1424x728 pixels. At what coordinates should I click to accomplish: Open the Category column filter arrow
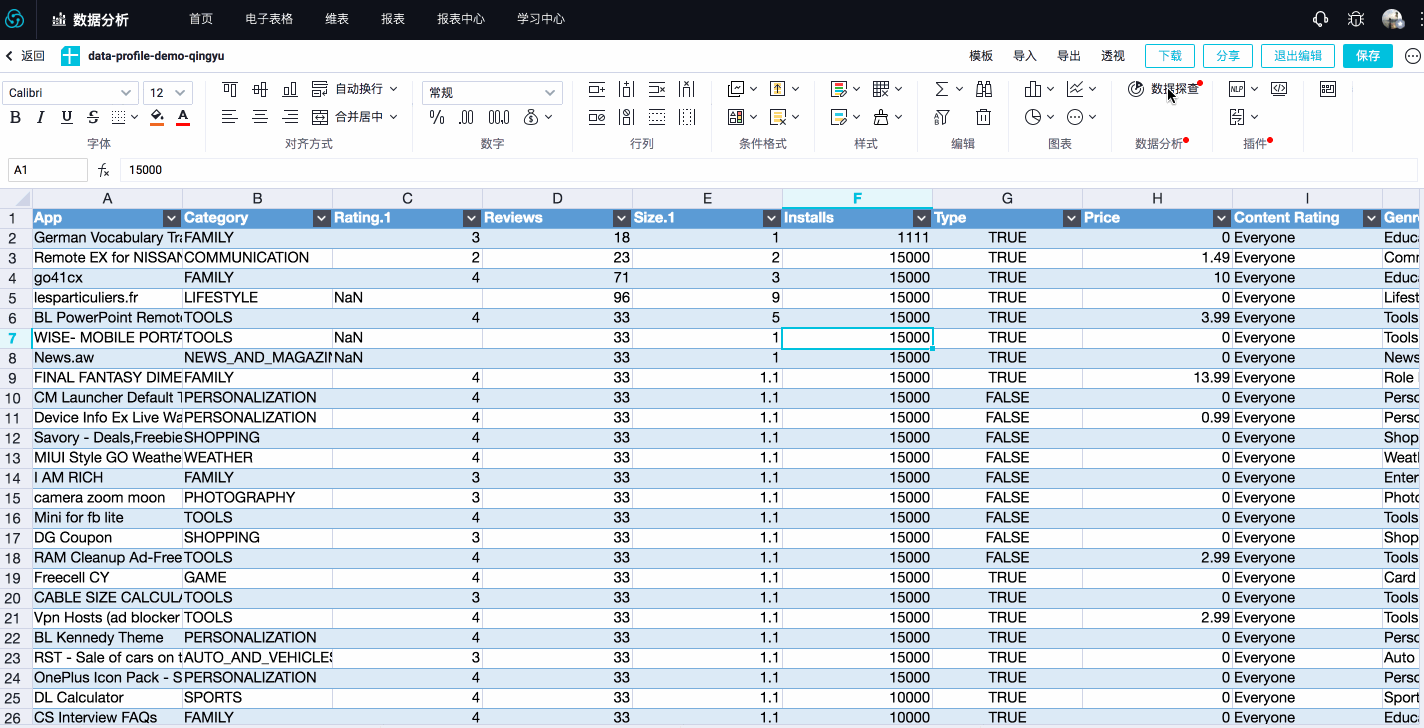321,218
